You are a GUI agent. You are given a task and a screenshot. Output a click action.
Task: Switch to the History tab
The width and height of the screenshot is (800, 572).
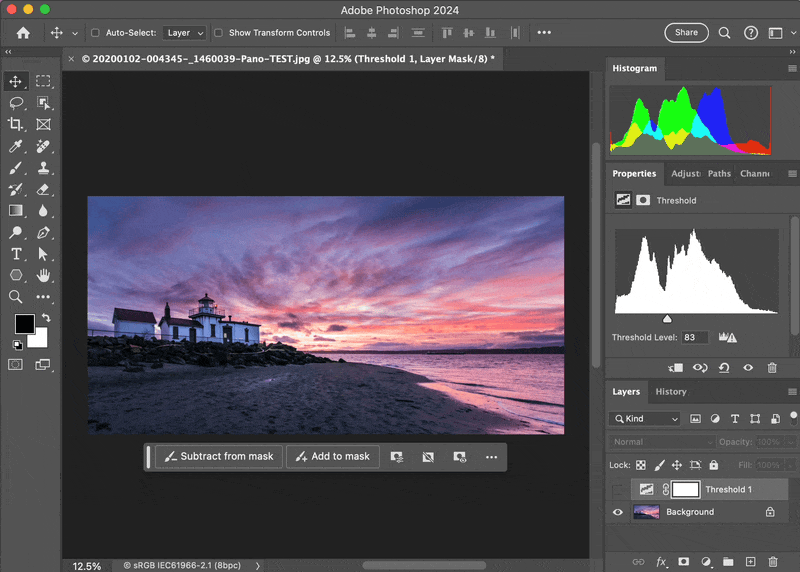click(x=671, y=392)
